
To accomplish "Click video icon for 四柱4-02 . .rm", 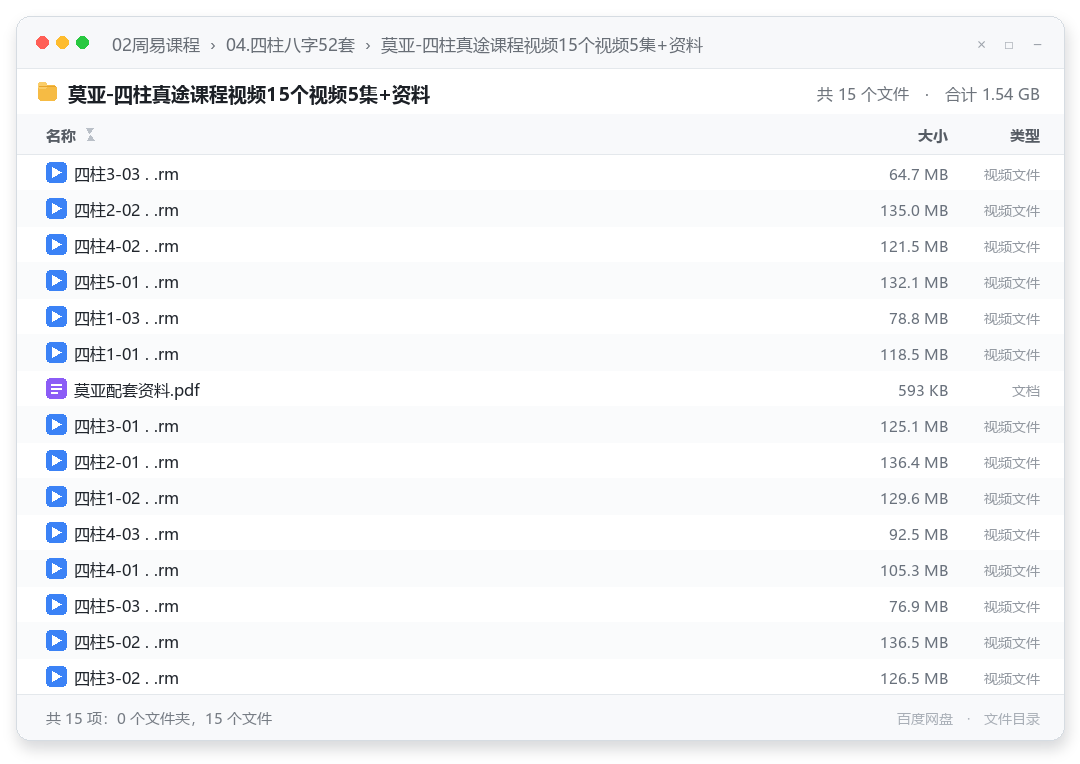I will (x=56, y=245).
